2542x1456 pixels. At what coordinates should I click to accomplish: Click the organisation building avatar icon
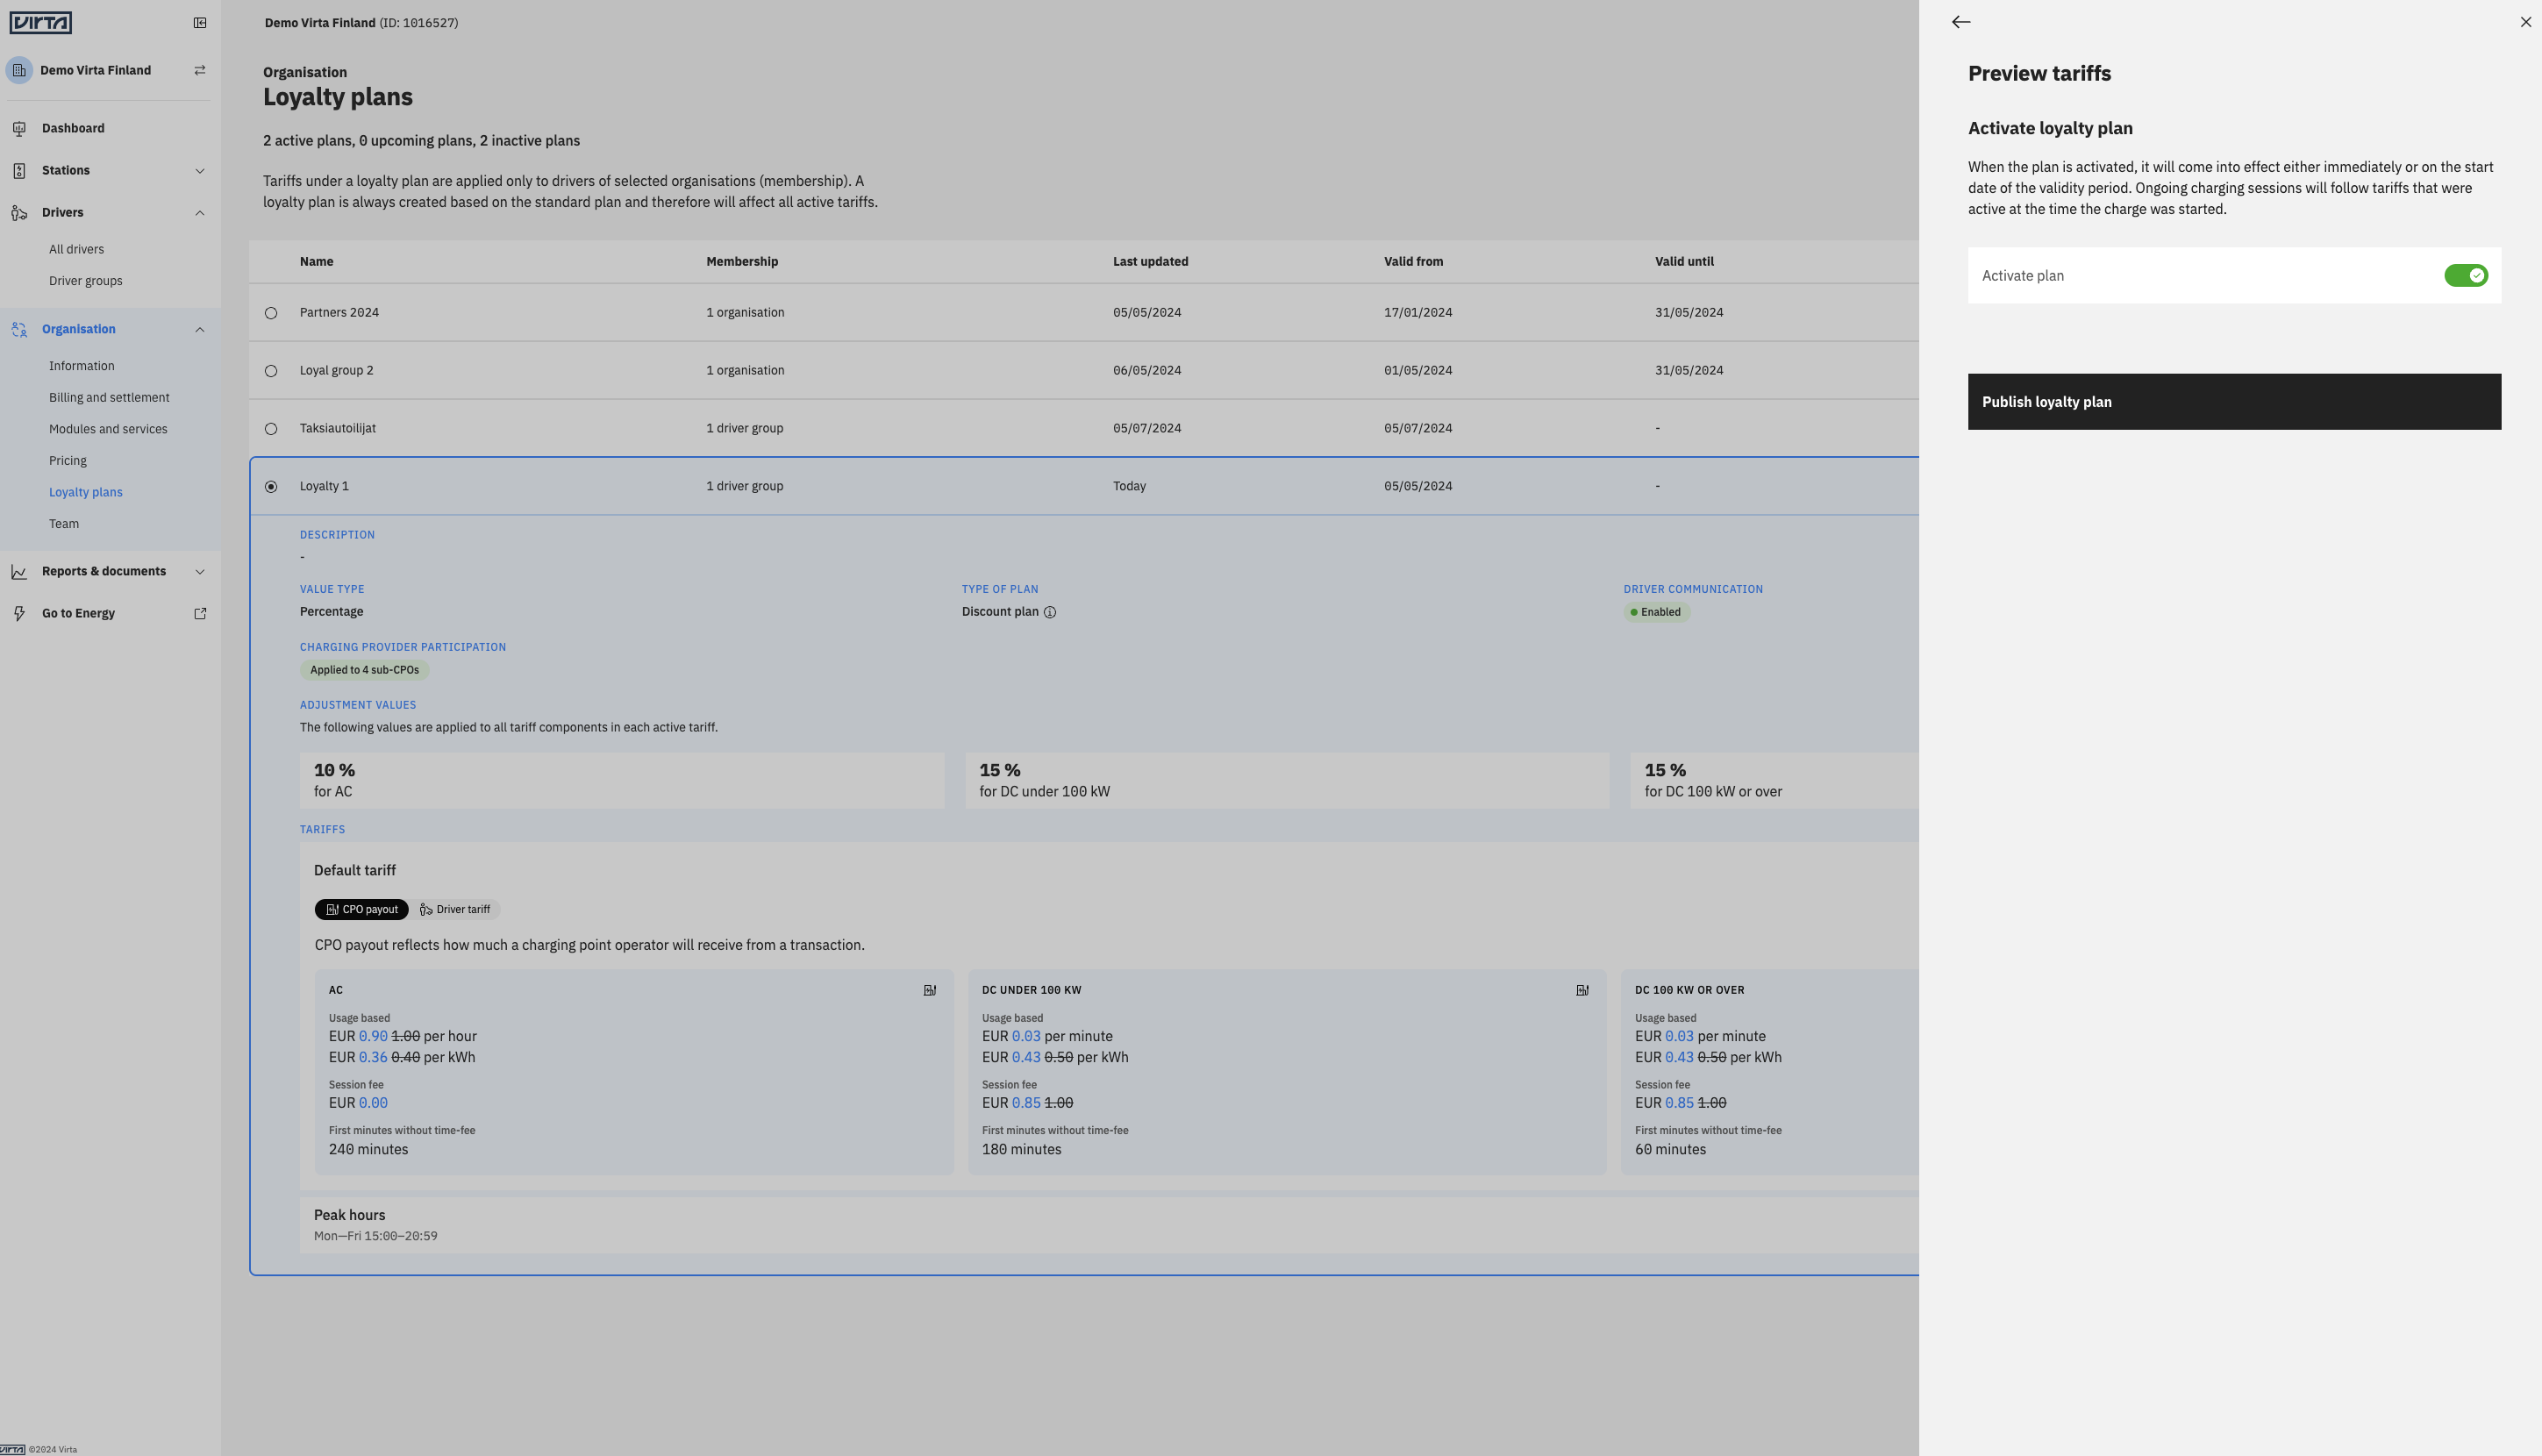tap(19, 70)
